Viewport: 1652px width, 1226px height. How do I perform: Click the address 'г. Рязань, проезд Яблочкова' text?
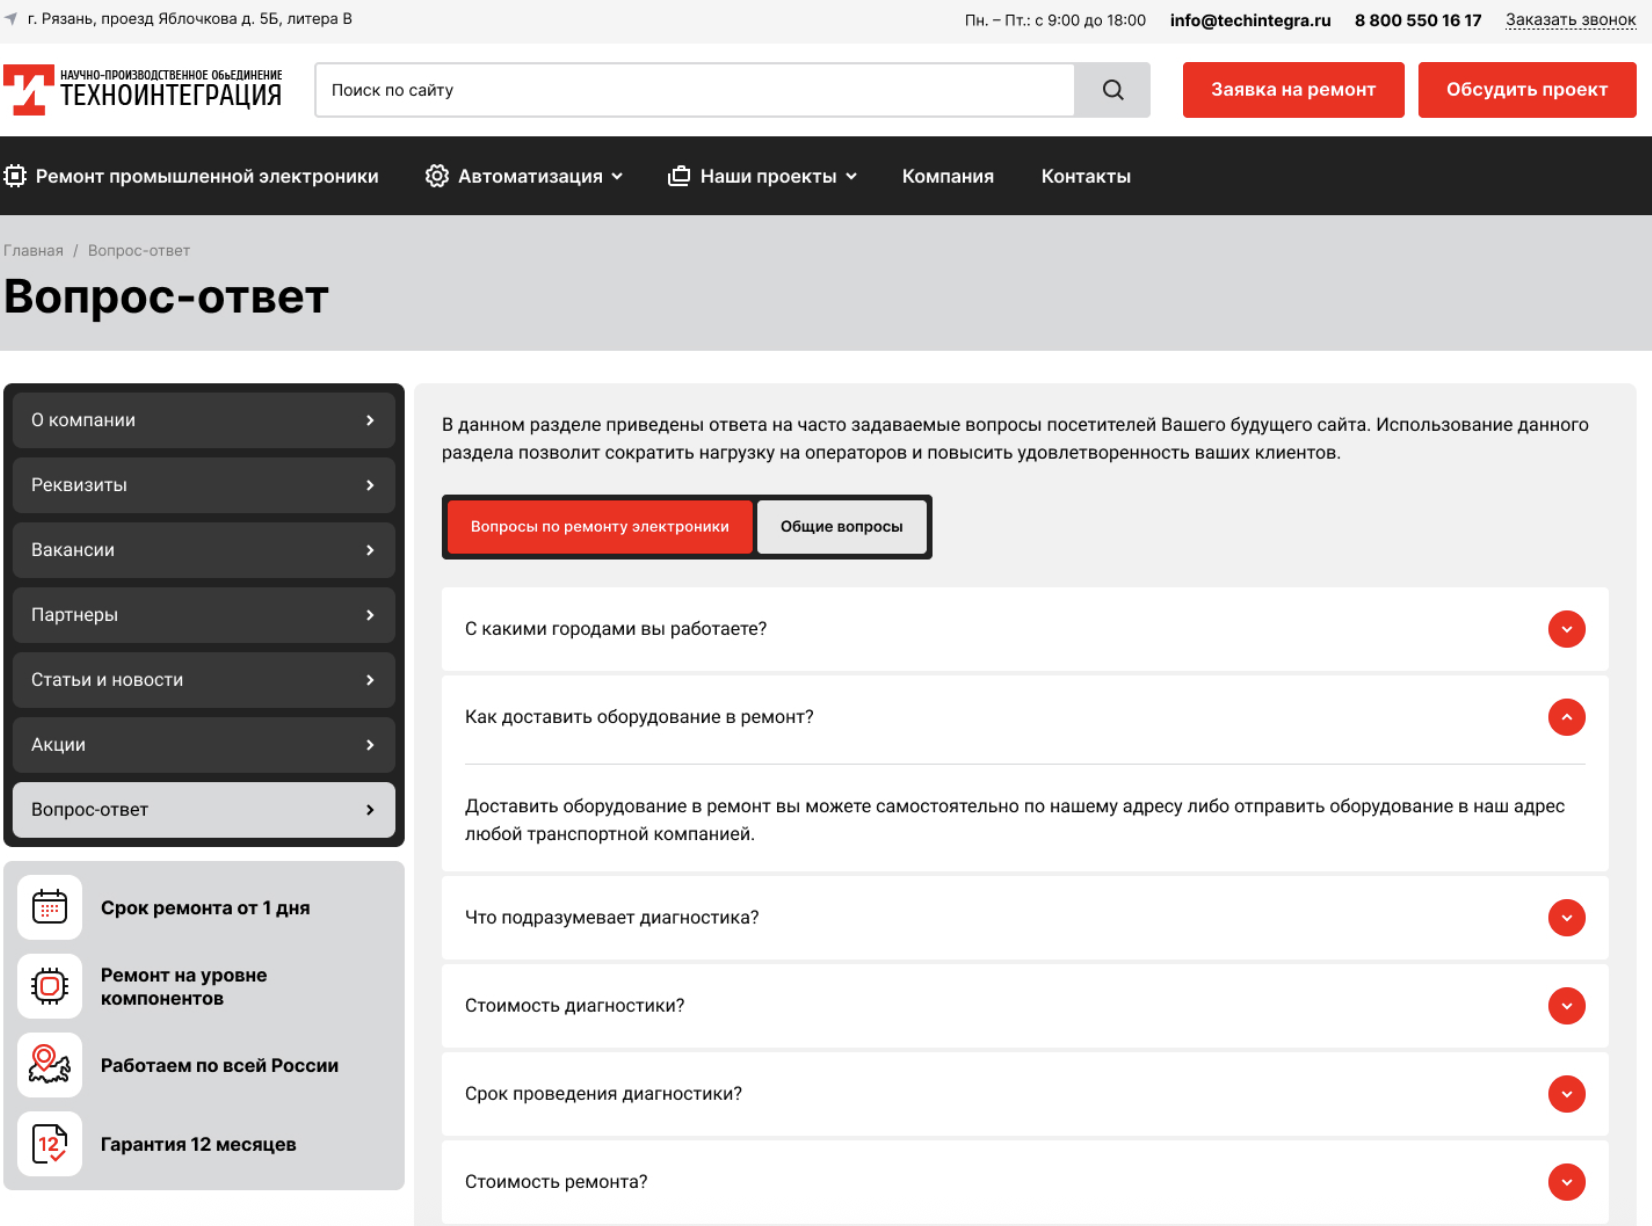[x=190, y=19]
